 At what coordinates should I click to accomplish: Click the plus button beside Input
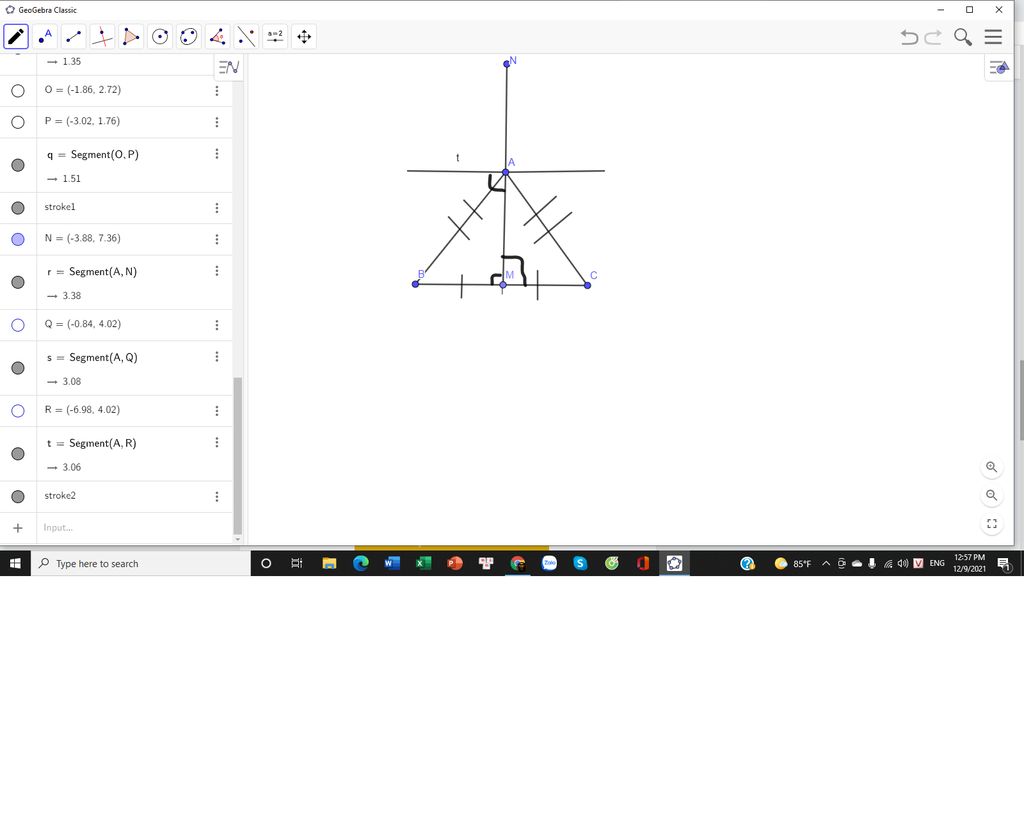[18, 528]
